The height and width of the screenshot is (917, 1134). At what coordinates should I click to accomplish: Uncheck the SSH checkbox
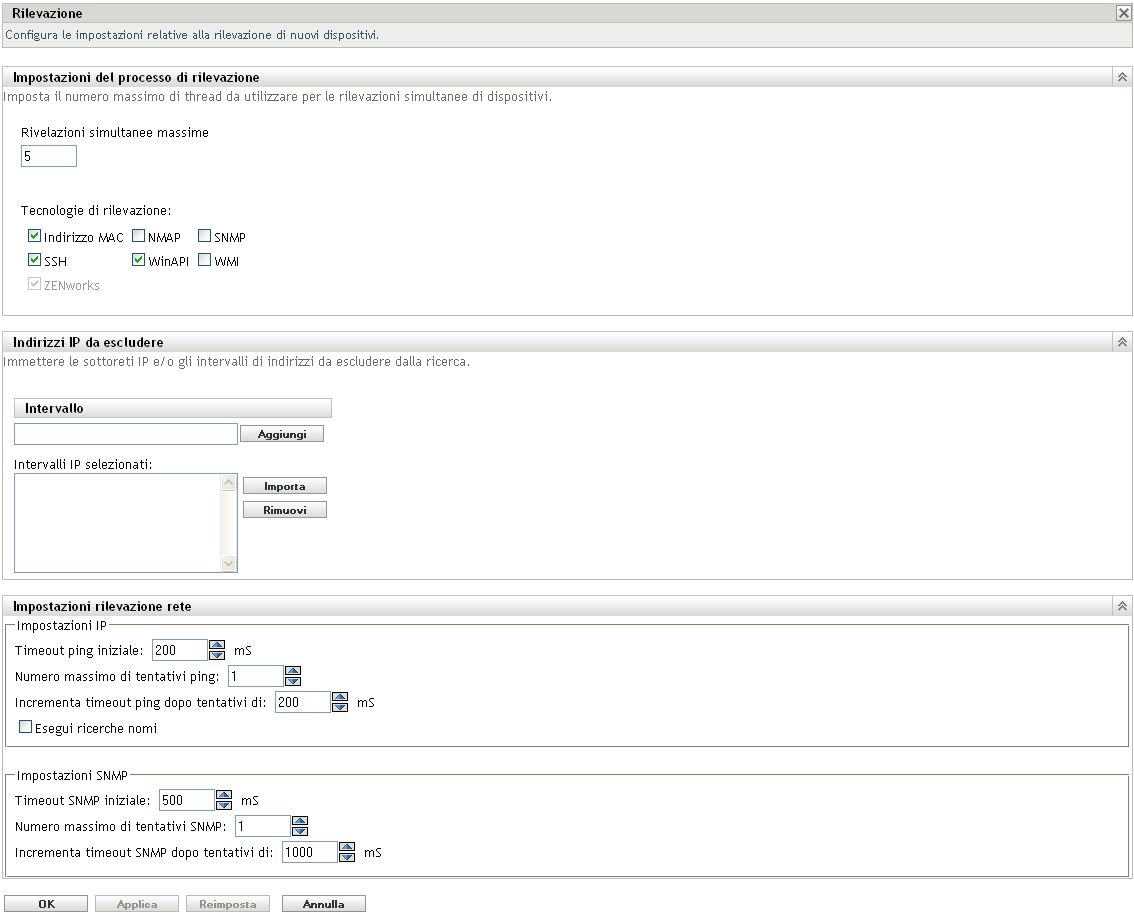tap(34, 260)
